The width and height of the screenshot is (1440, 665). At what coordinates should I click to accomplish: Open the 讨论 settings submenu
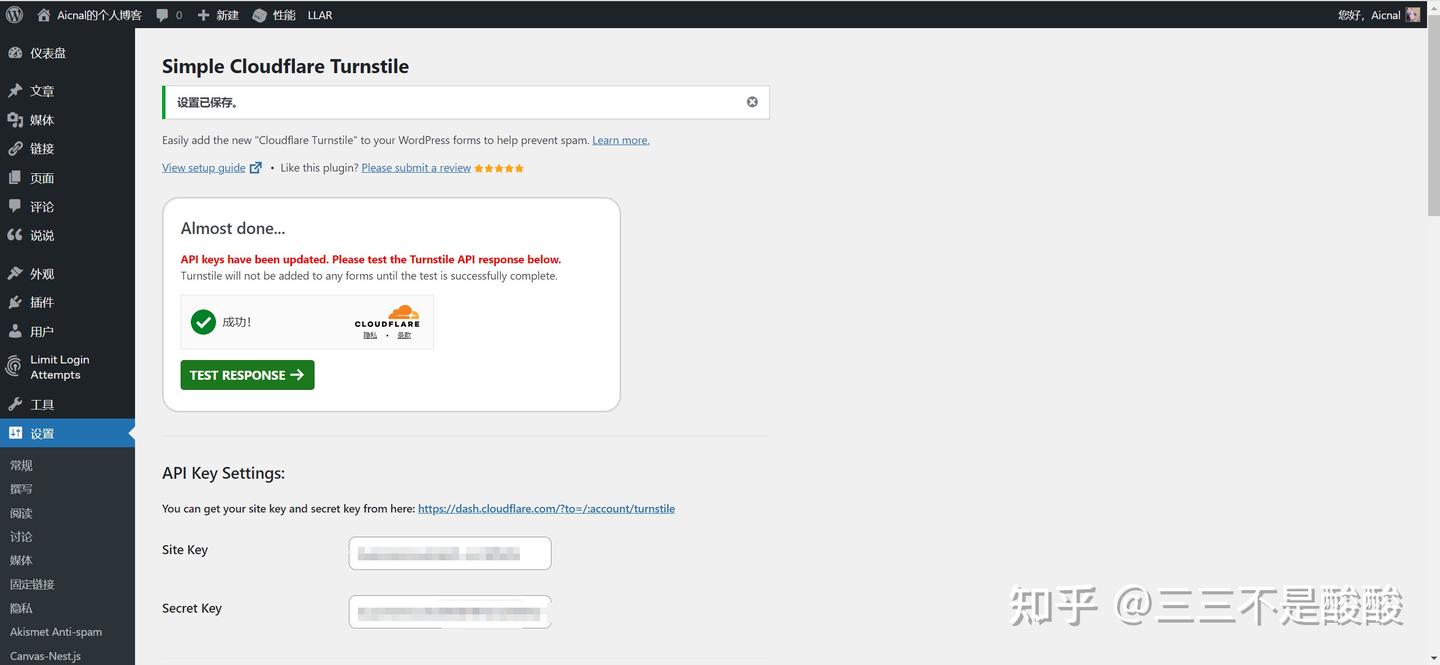pyautogui.click(x=21, y=537)
